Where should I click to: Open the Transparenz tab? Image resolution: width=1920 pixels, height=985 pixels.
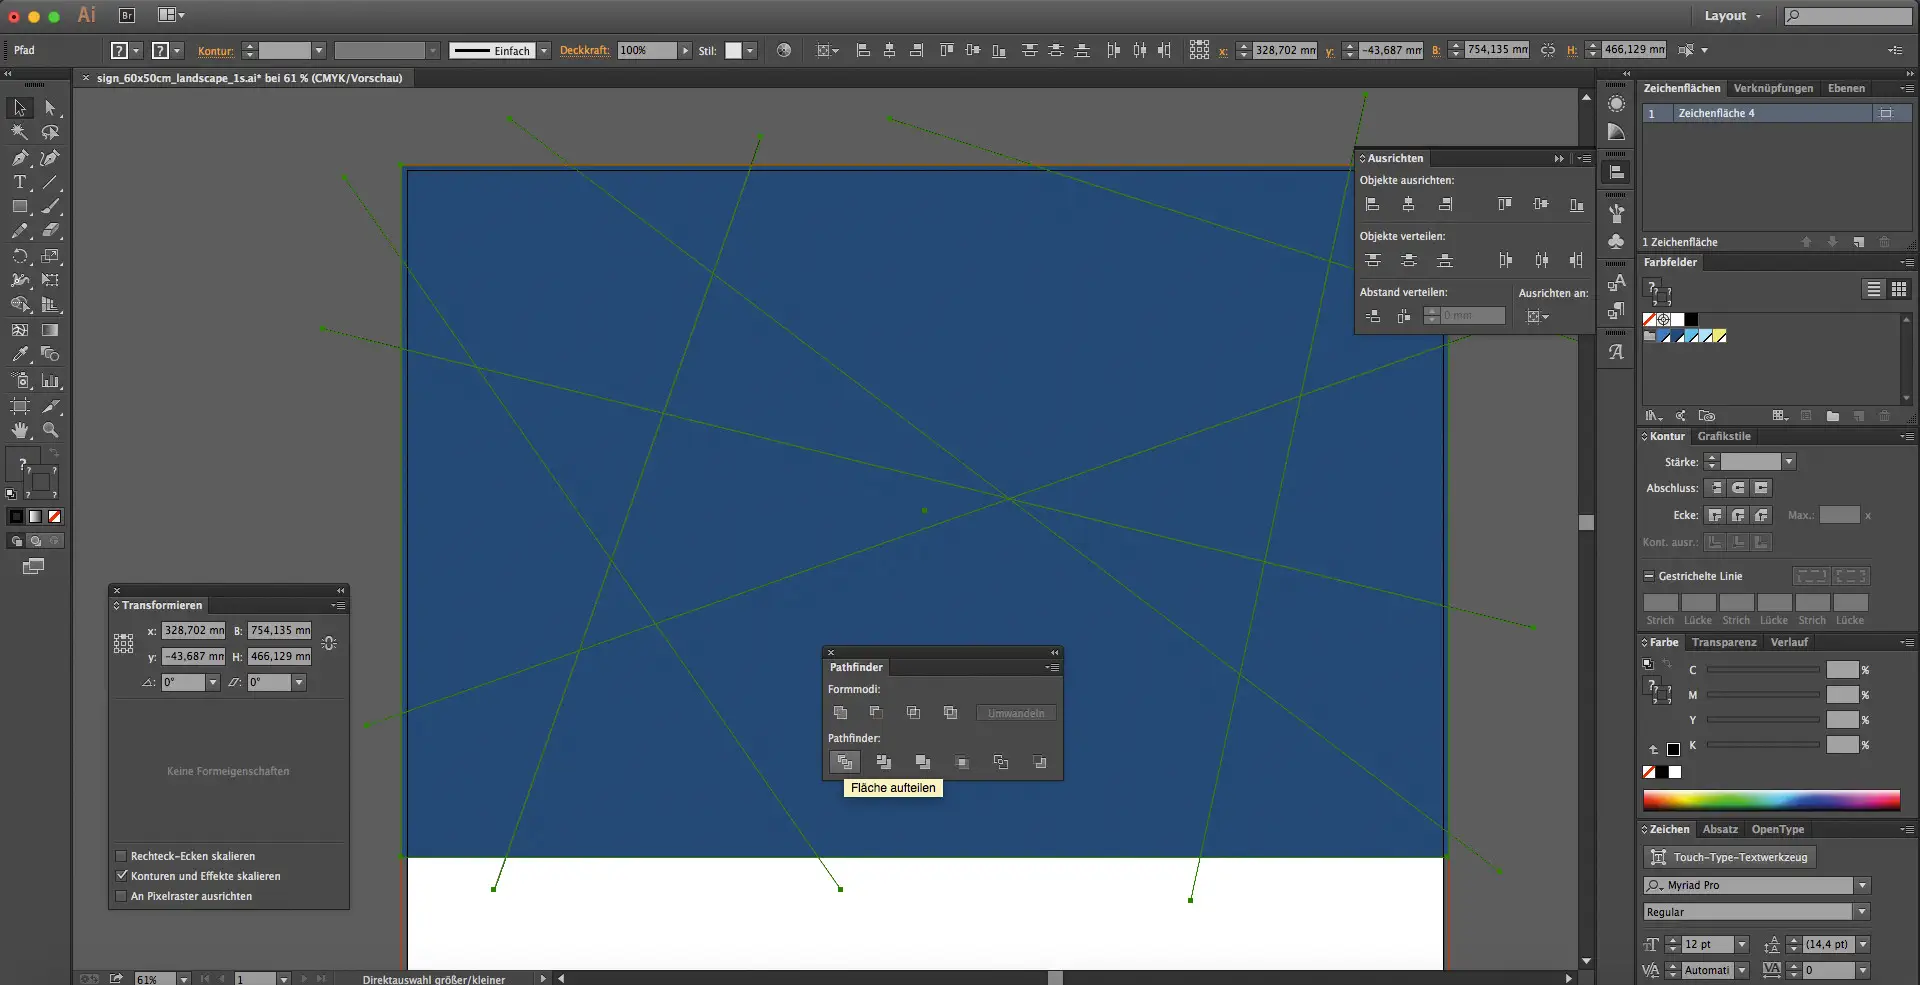pyautogui.click(x=1724, y=642)
